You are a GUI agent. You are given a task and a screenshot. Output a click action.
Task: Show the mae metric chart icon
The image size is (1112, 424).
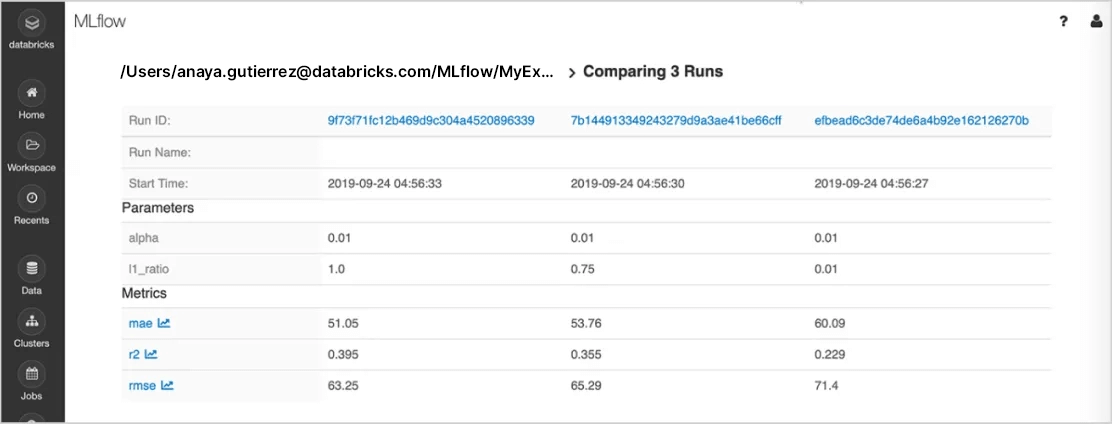coord(164,323)
